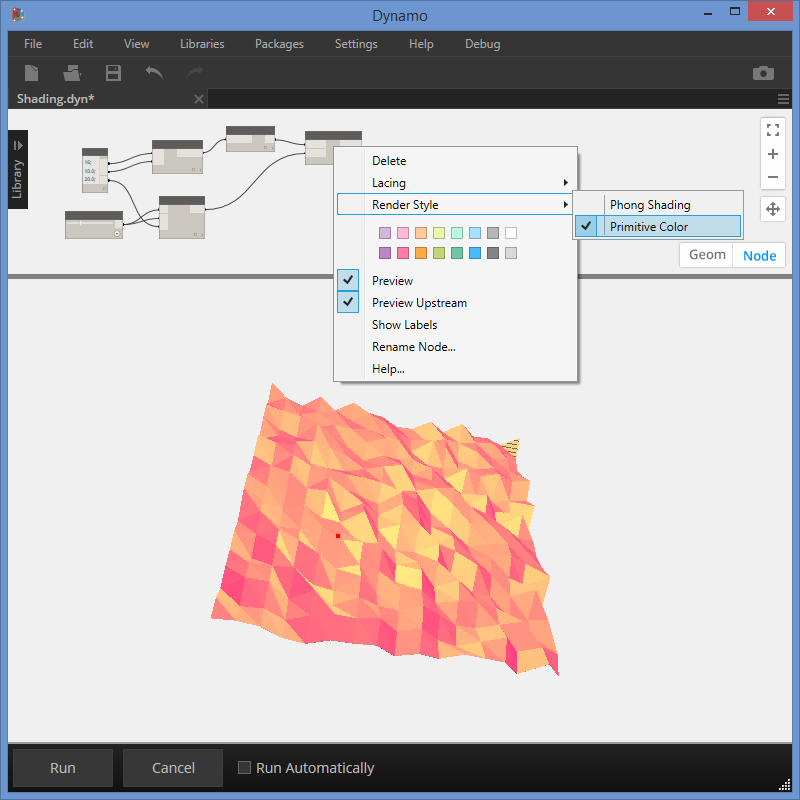This screenshot has height=800, width=800.
Task: Open the Debug menu
Action: pos(483,44)
